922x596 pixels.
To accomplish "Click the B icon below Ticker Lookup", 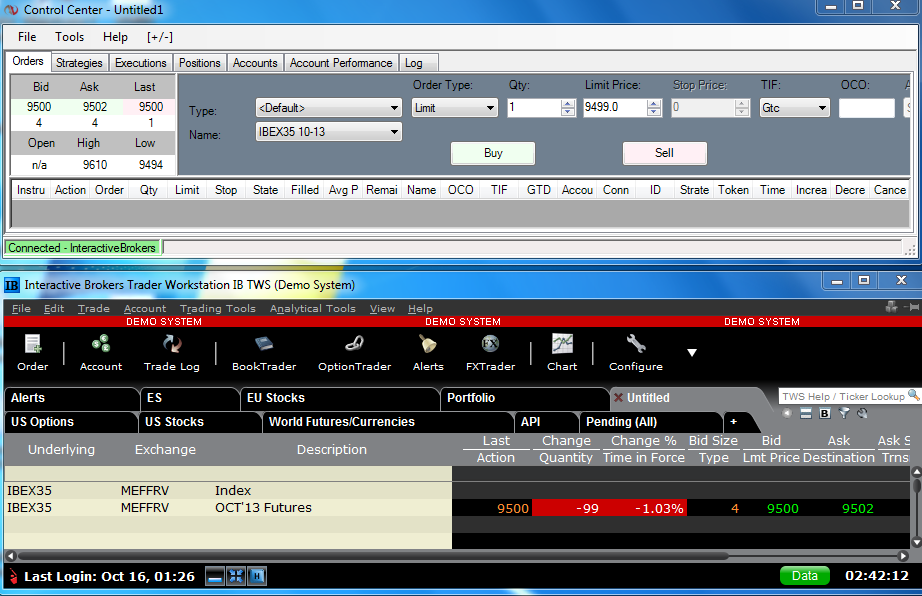I will (825, 414).
